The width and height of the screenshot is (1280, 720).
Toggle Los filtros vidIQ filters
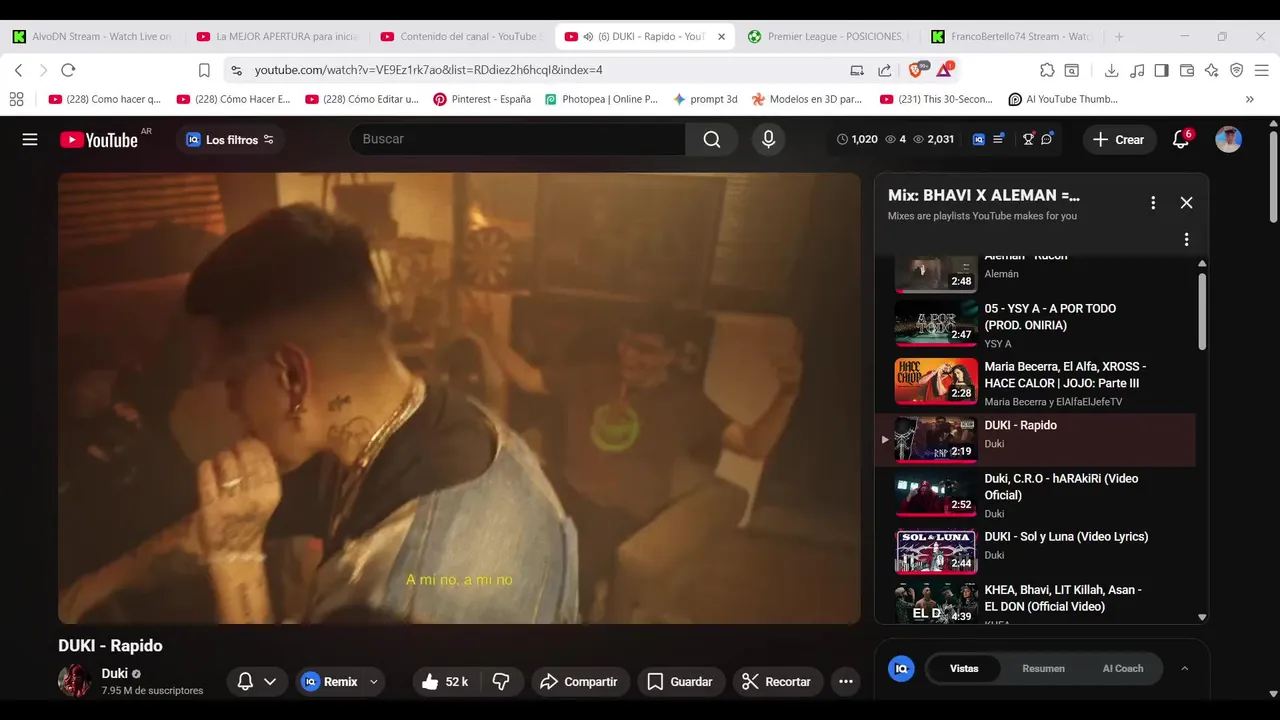[230, 140]
